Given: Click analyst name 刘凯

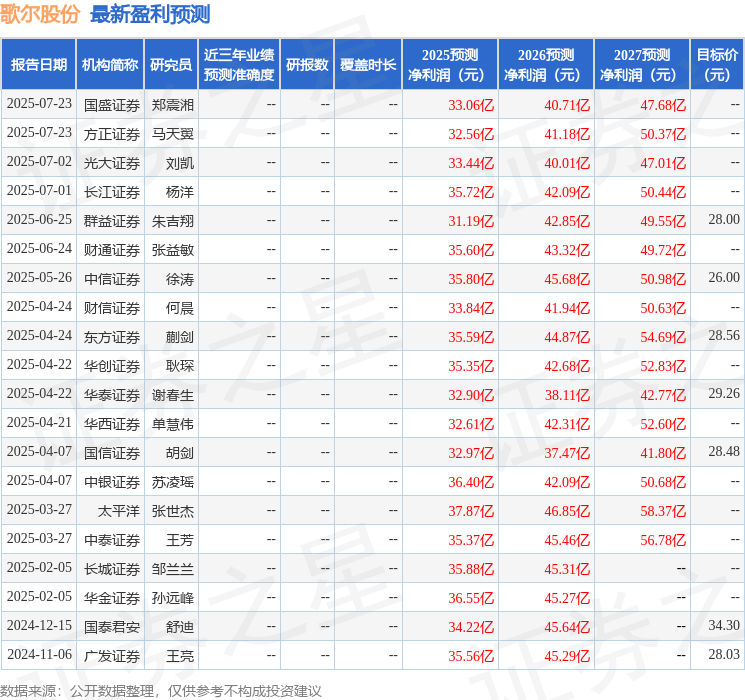Looking at the screenshot, I should coord(180,163).
